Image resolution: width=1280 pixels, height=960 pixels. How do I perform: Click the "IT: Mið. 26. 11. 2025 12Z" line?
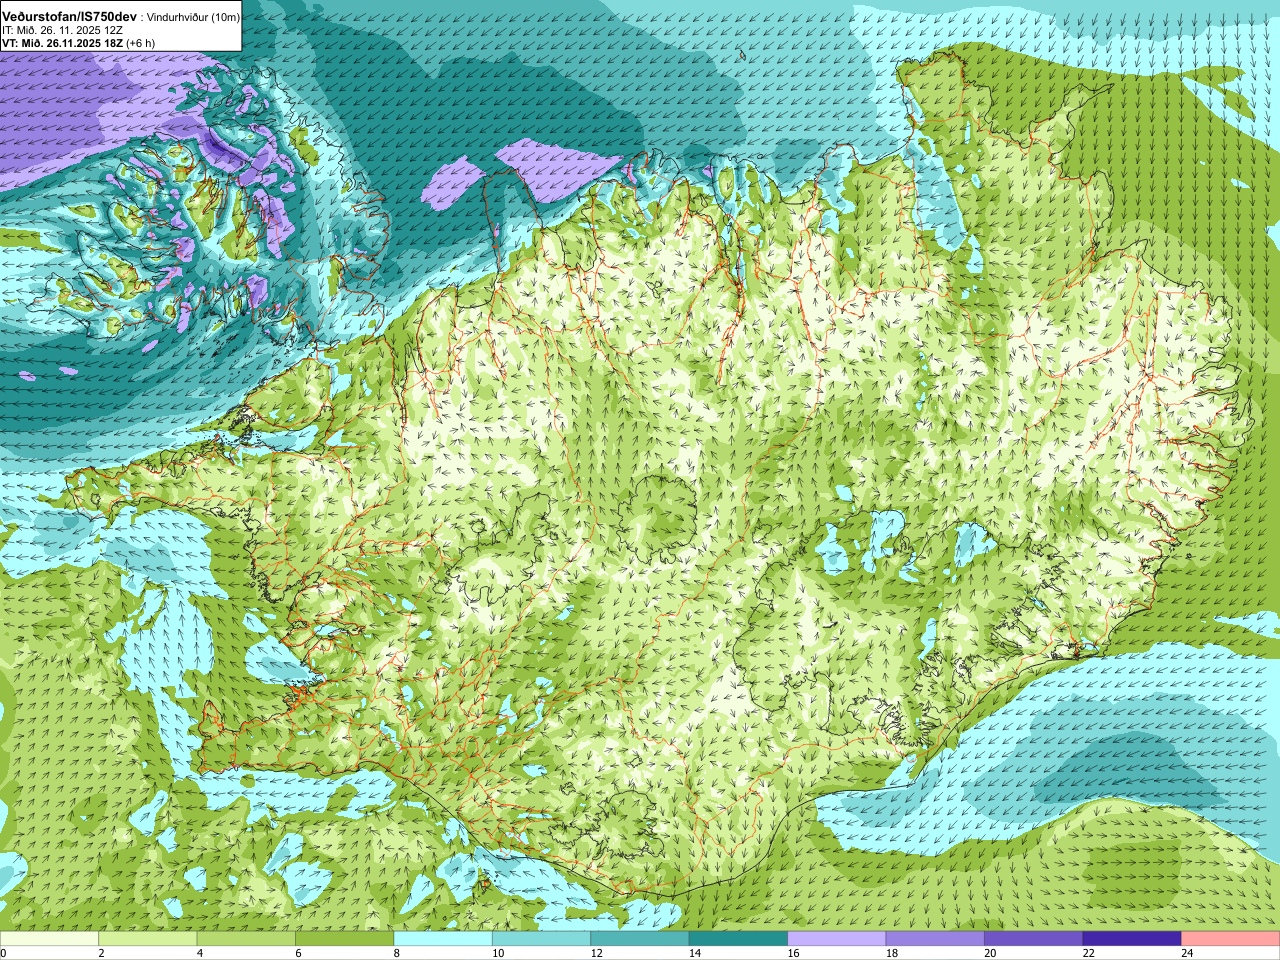tap(63, 31)
